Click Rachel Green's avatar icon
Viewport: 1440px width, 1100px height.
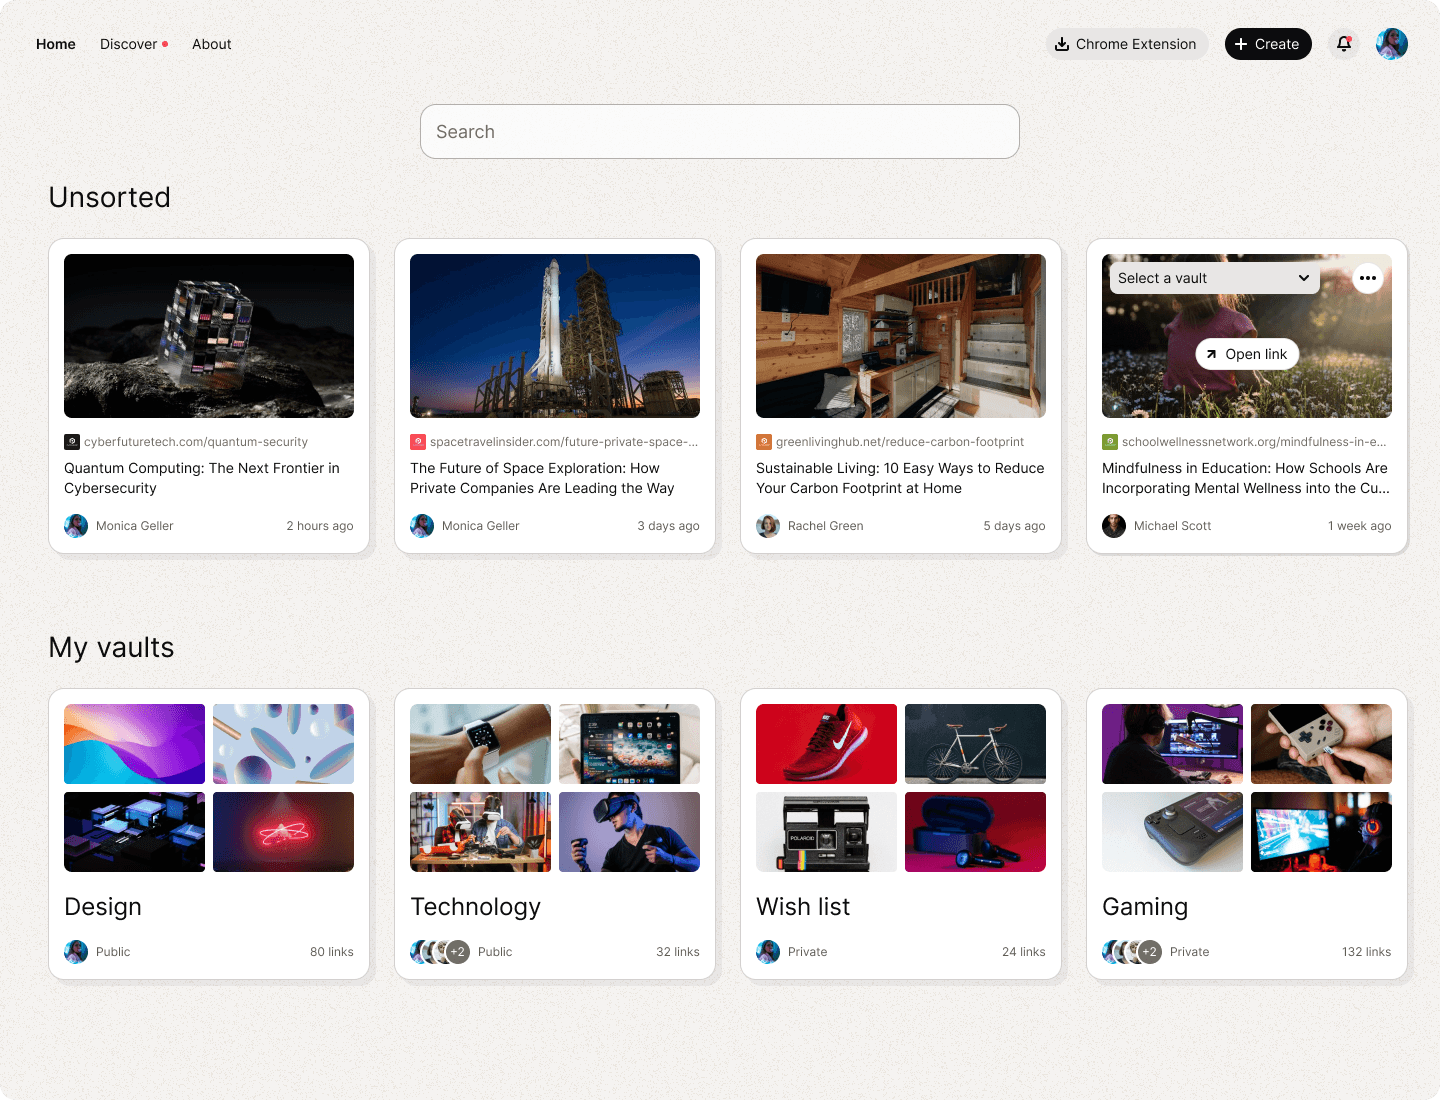tap(768, 526)
